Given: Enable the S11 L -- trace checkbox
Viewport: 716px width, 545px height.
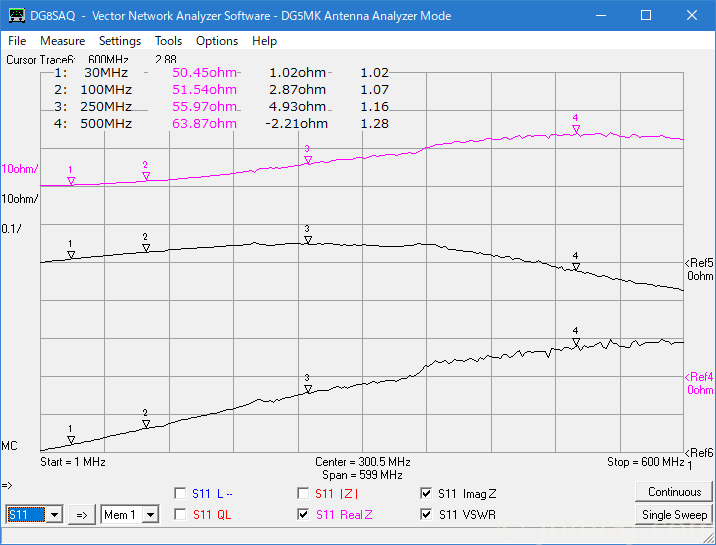Looking at the screenshot, I should tap(180, 493).
